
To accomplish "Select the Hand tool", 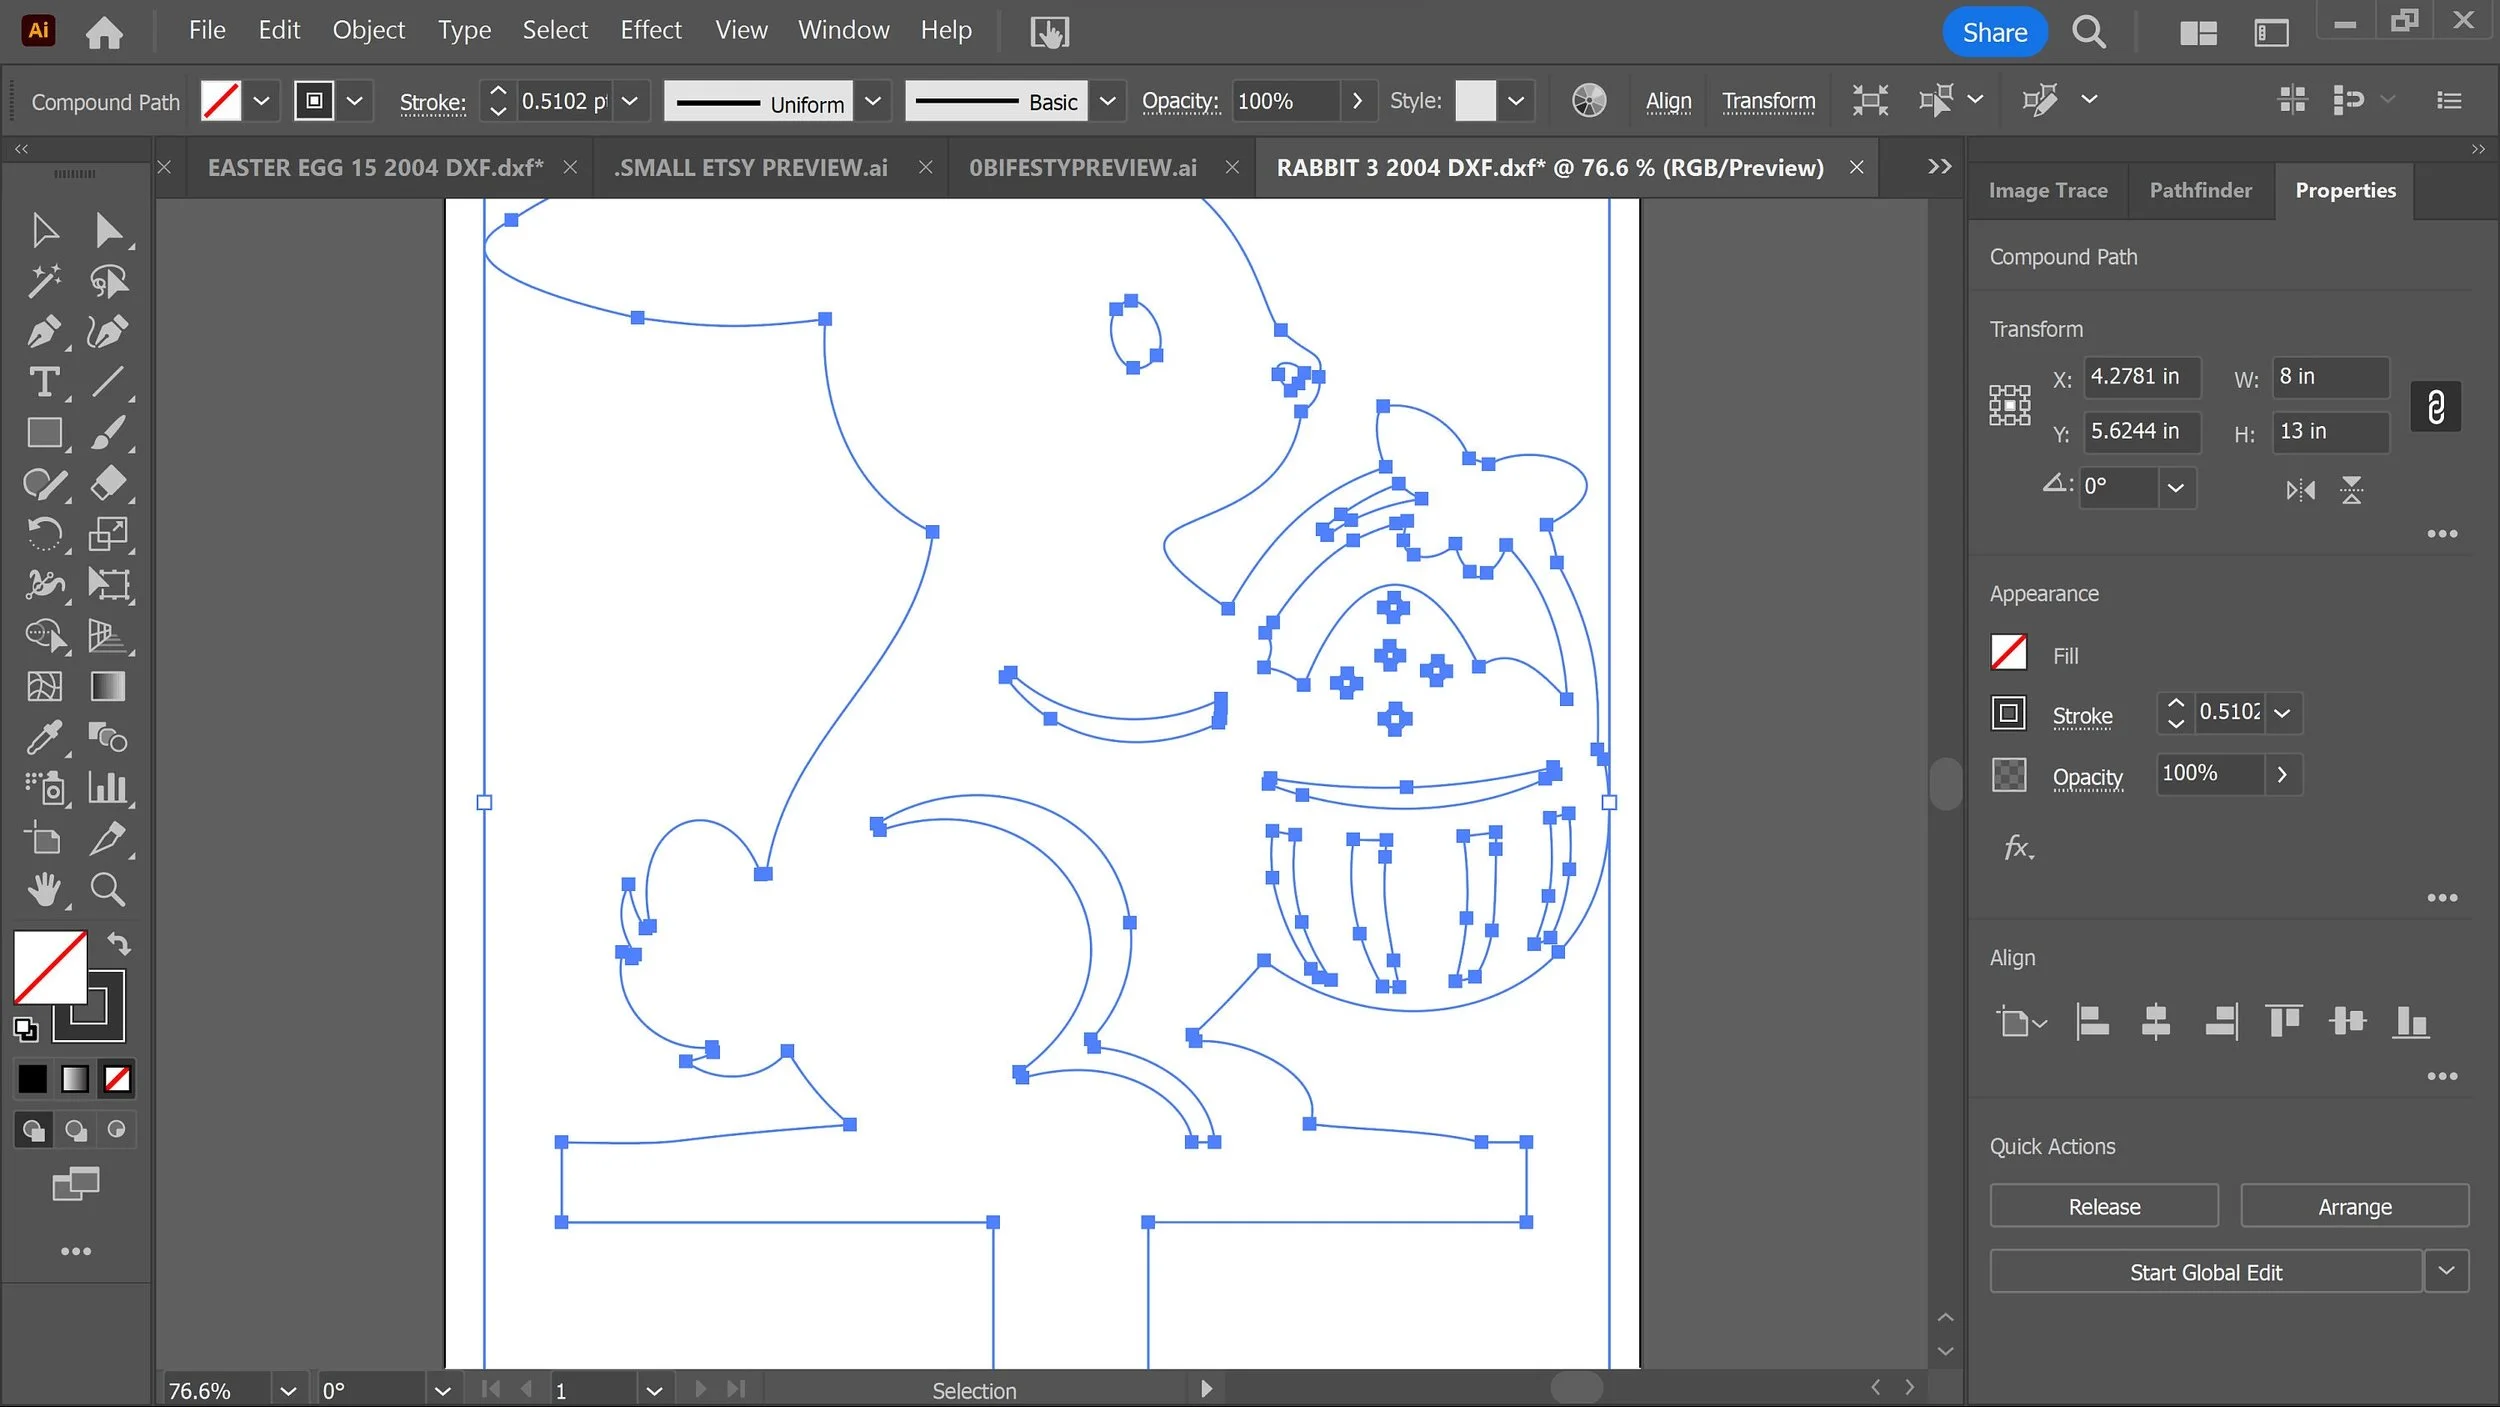I will tap(44, 889).
